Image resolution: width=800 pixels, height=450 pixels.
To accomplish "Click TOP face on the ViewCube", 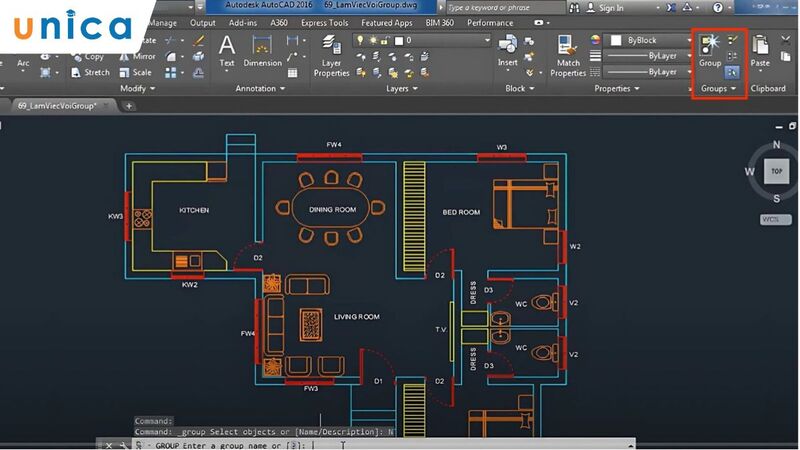I will [x=776, y=171].
